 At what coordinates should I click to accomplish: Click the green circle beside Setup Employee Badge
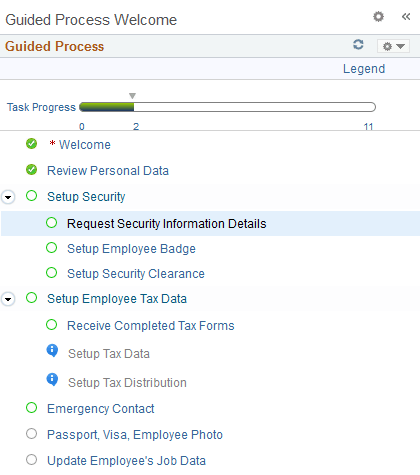tap(52, 248)
